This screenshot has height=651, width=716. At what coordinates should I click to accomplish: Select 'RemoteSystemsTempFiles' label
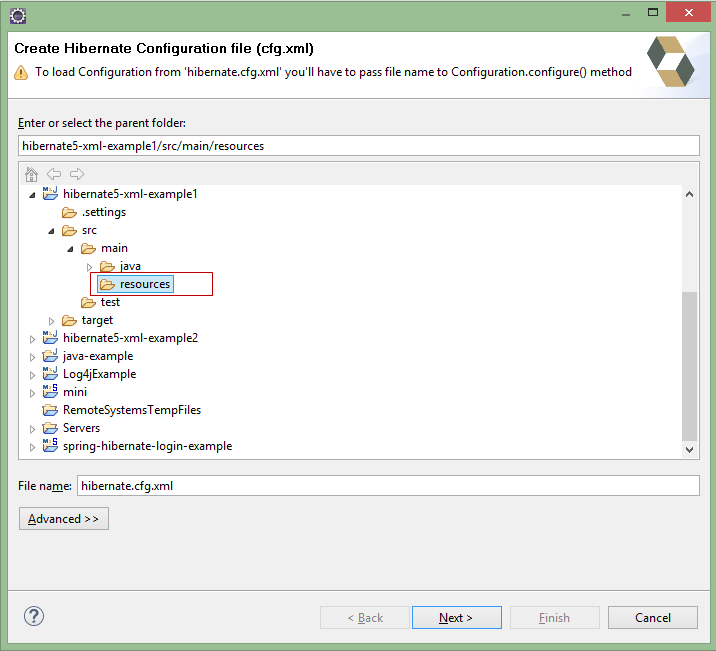[132, 410]
